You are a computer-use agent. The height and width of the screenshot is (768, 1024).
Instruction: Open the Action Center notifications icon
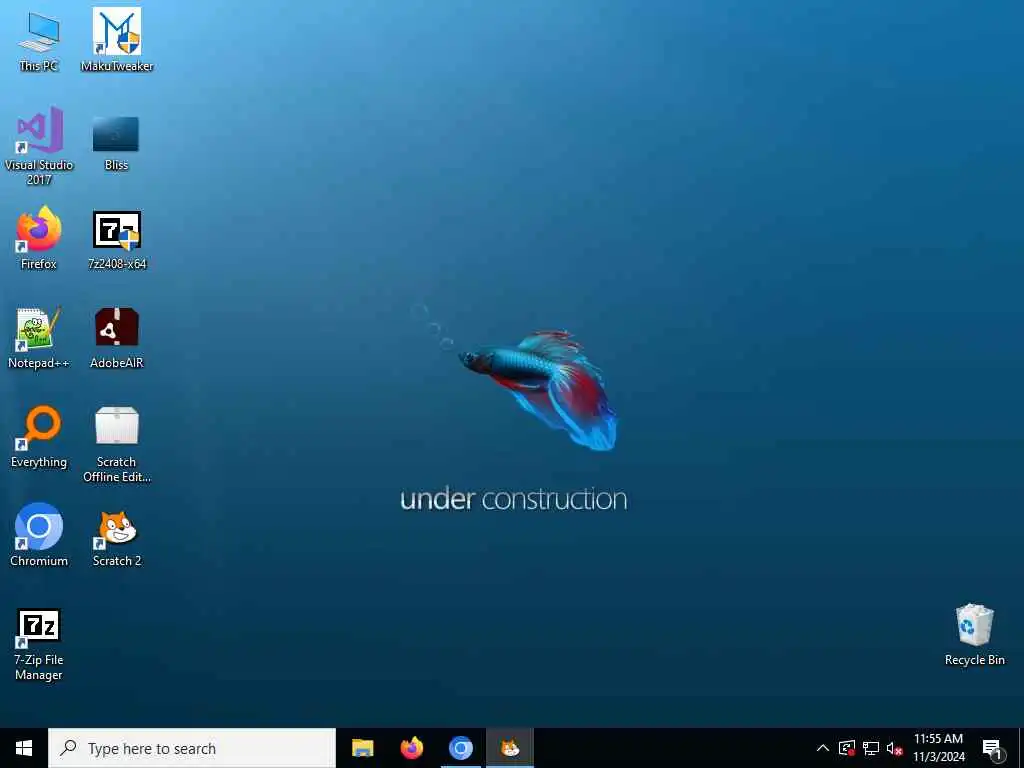pos(993,748)
